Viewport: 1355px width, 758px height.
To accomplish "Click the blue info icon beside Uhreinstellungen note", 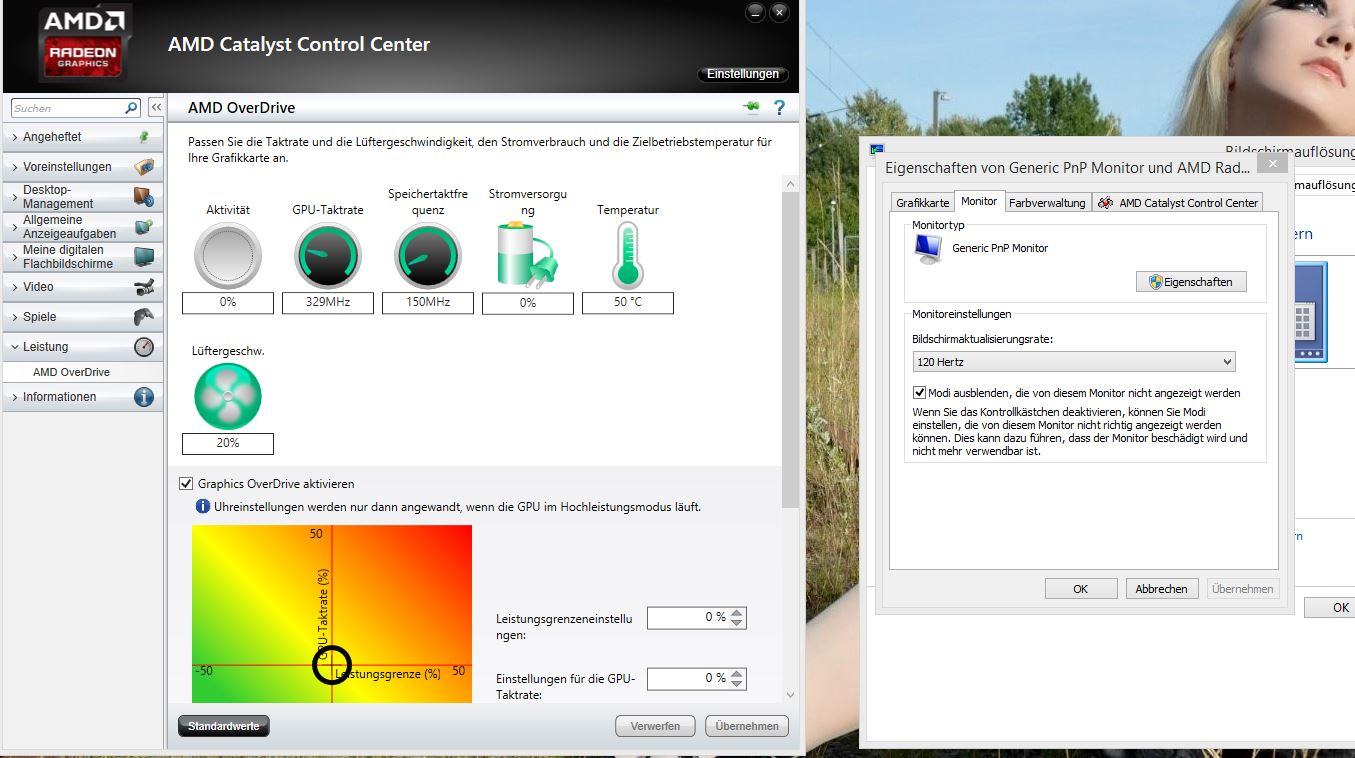I will [203, 507].
